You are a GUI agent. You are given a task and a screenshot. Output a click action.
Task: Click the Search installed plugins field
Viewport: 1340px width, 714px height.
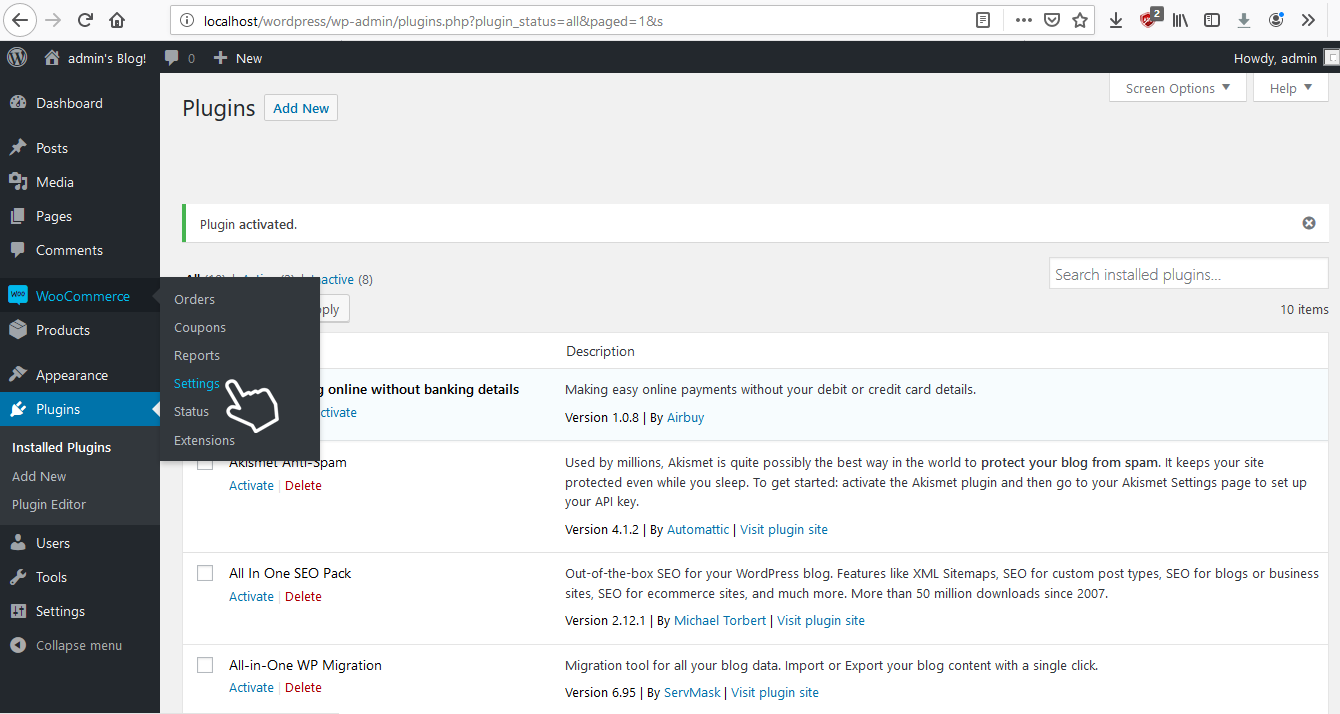tap(1188, 274)
